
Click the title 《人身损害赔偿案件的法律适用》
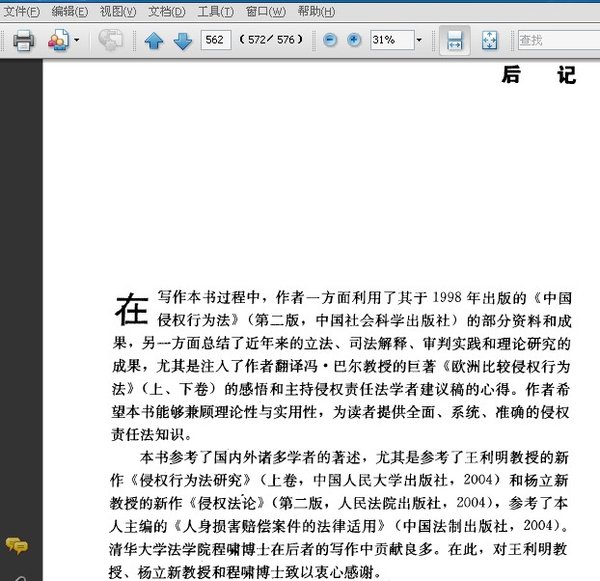click(x=279, y=526)
